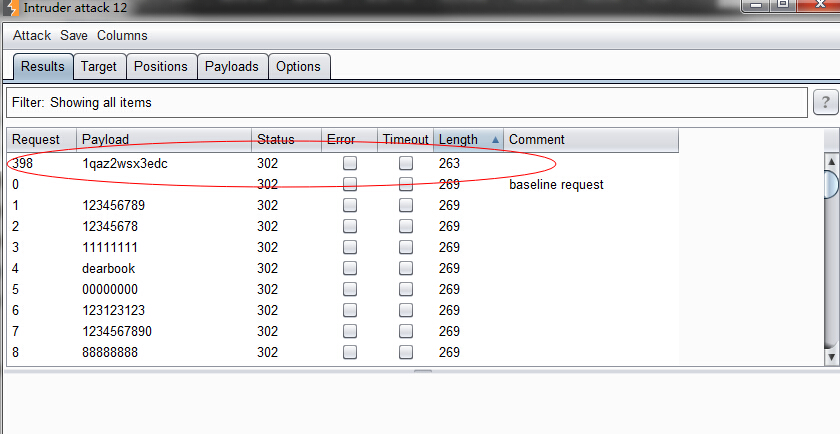Image resolution: width=840 pixels, height=434 pixels.
Task: Sort by the Comment column header
Action: 591,140
